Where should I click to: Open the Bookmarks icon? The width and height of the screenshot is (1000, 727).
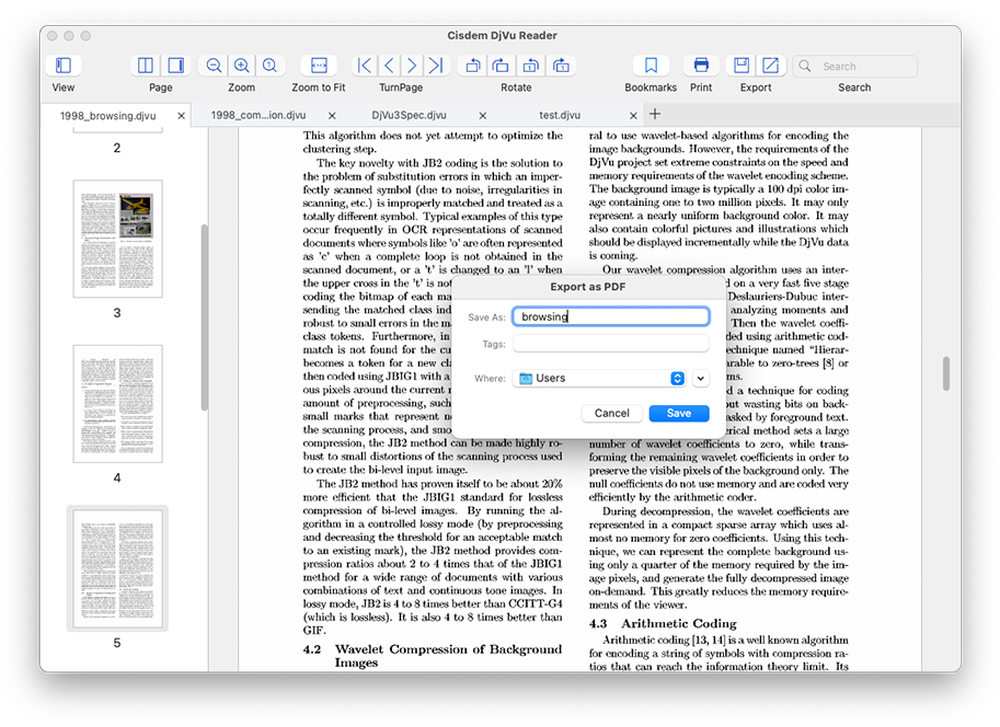coord(651,65)
